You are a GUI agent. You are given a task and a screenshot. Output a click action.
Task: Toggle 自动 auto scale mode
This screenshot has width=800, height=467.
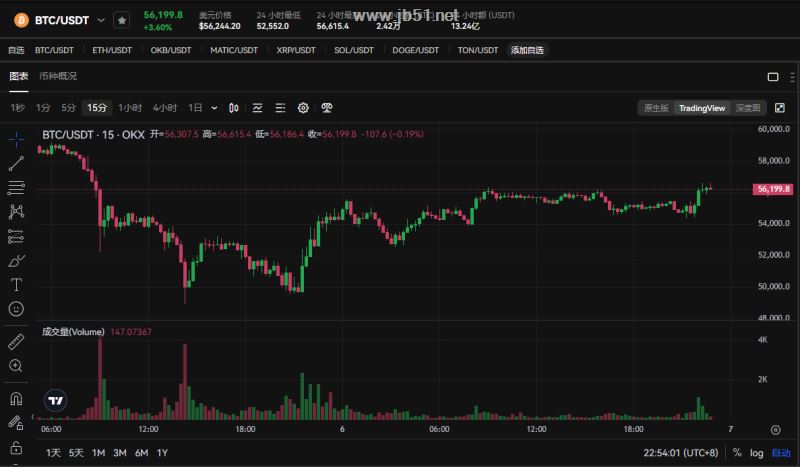[x=781, y=453]
